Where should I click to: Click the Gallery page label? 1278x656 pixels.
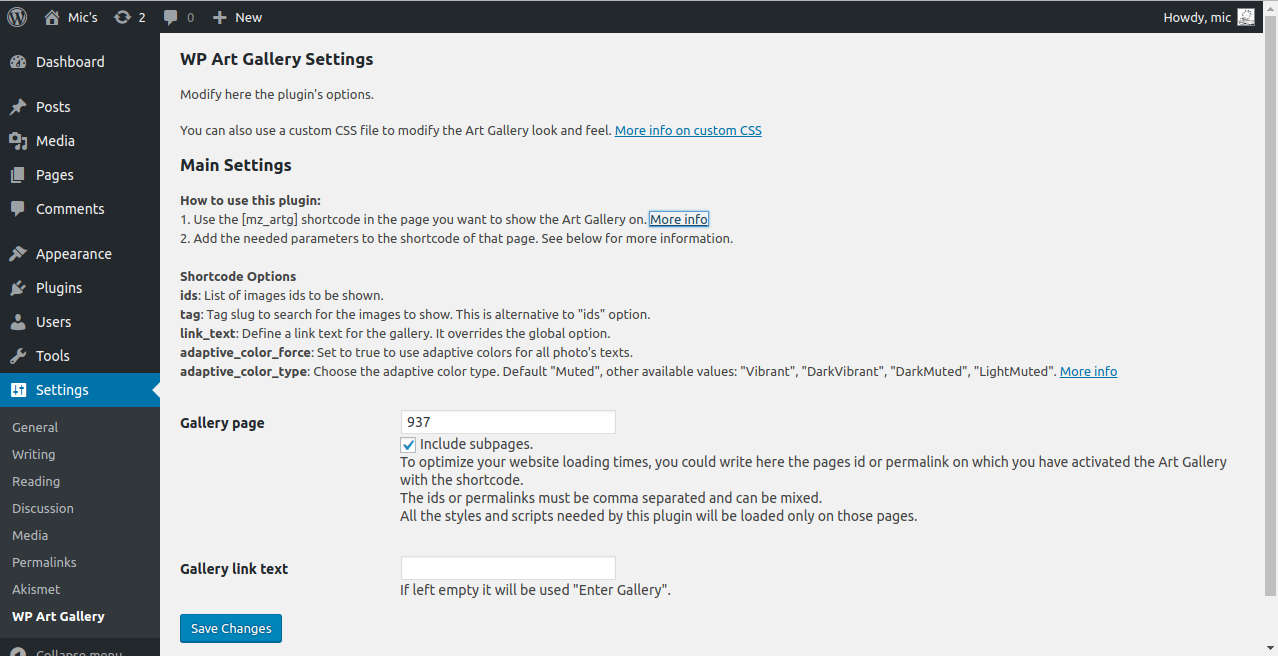click(x=222, y=422)
